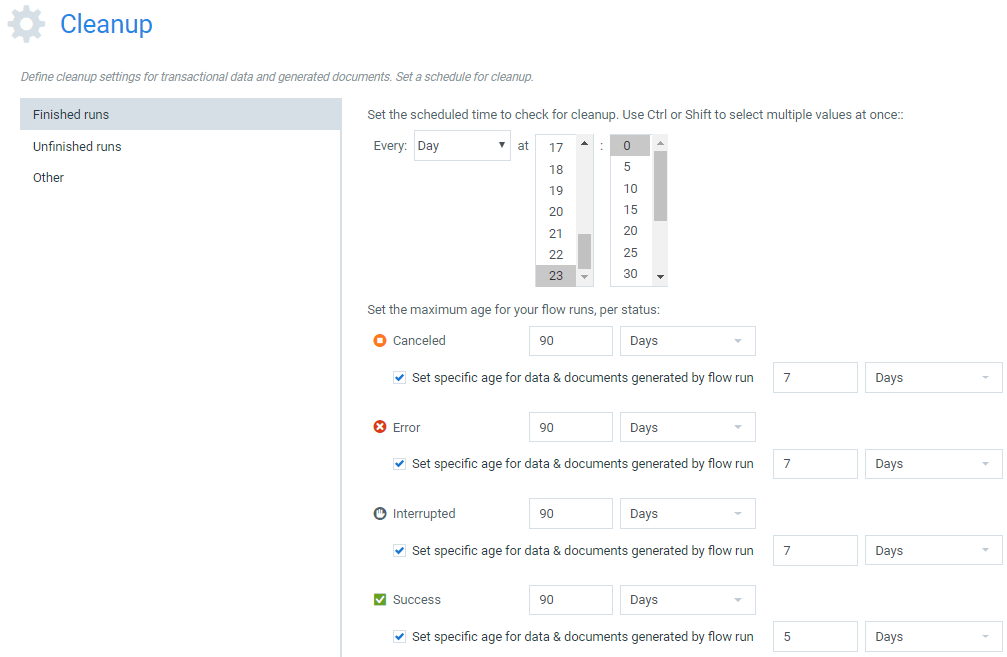Select hour 20 in the list
Viewport: 1007px width, 657px height.
[x=556, y=212]
